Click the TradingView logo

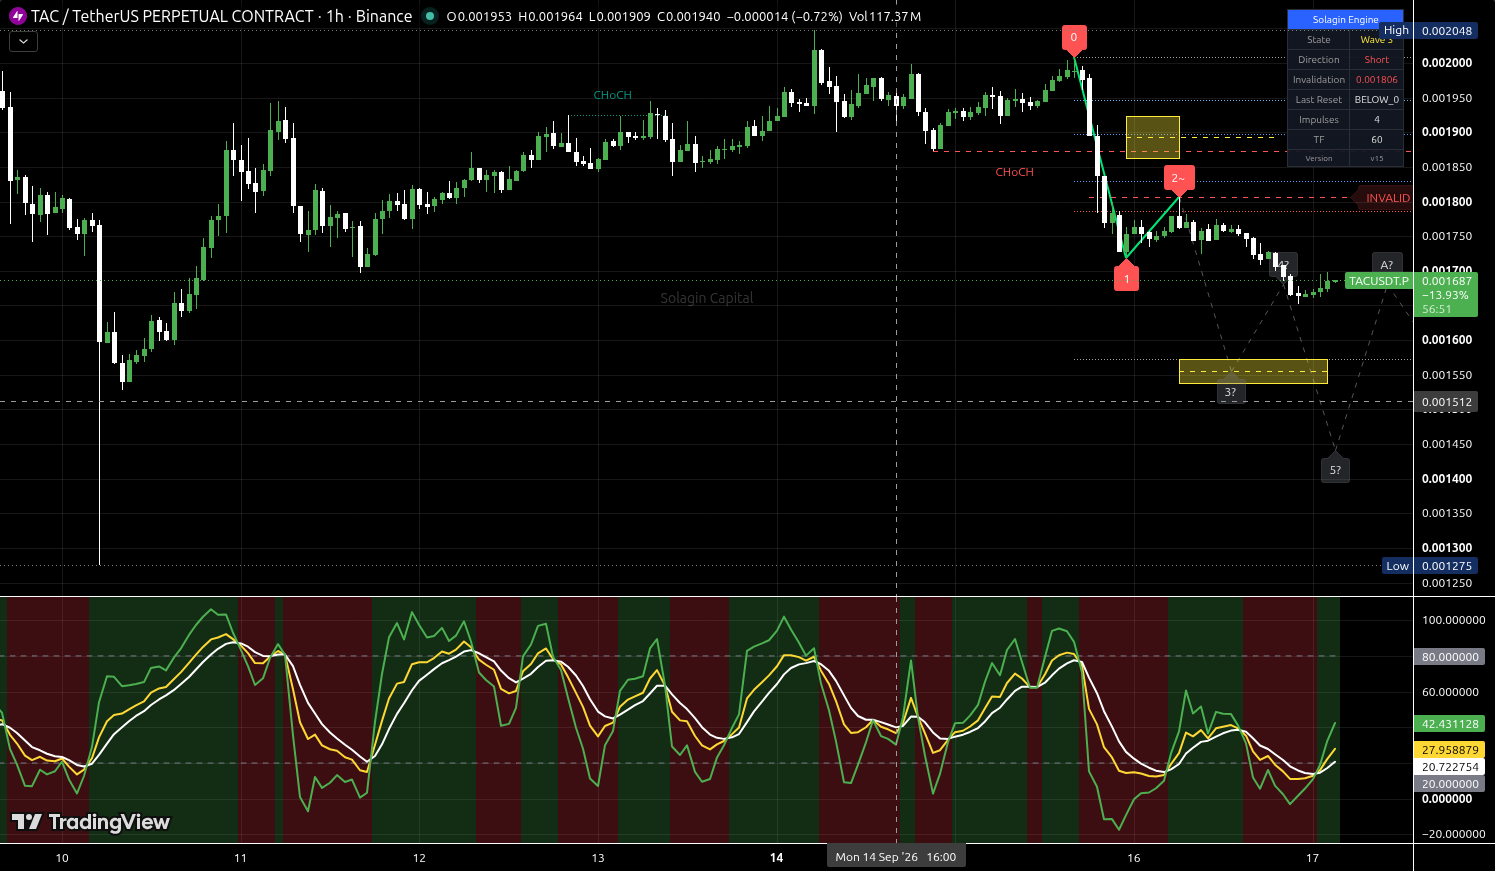(91, 822)
